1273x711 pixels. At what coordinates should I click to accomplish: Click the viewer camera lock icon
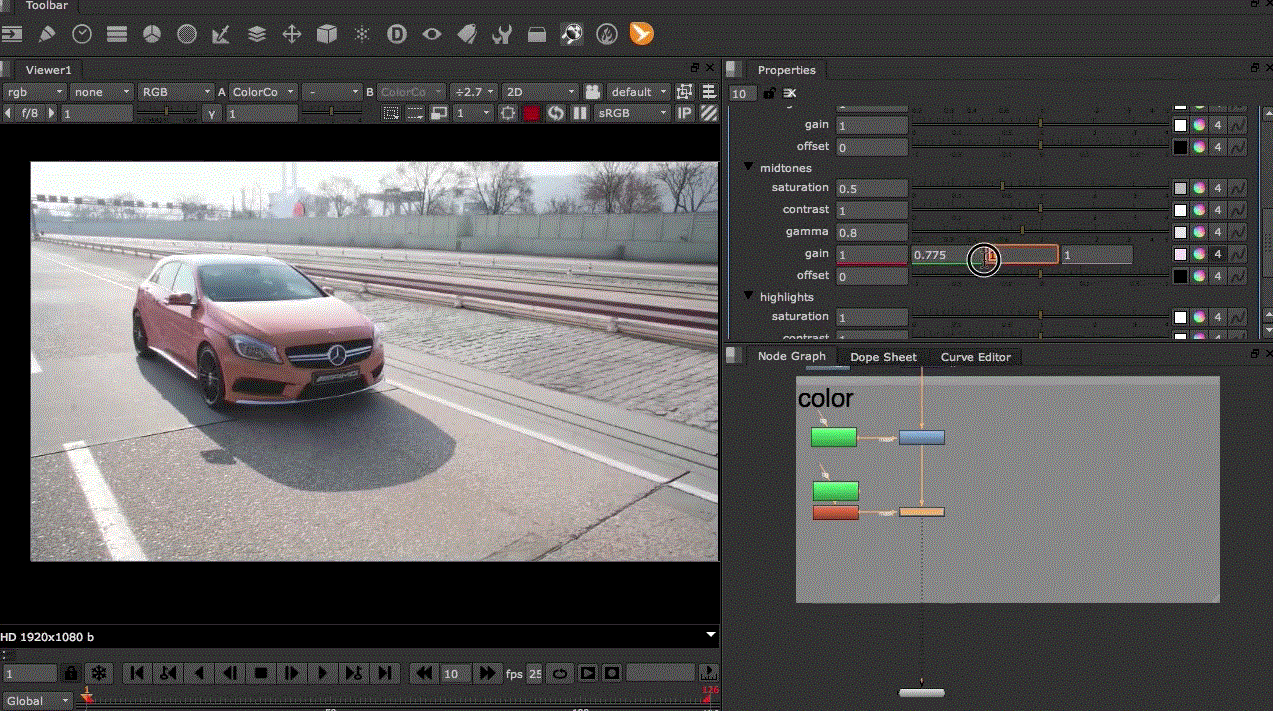[x=592, y=91]
